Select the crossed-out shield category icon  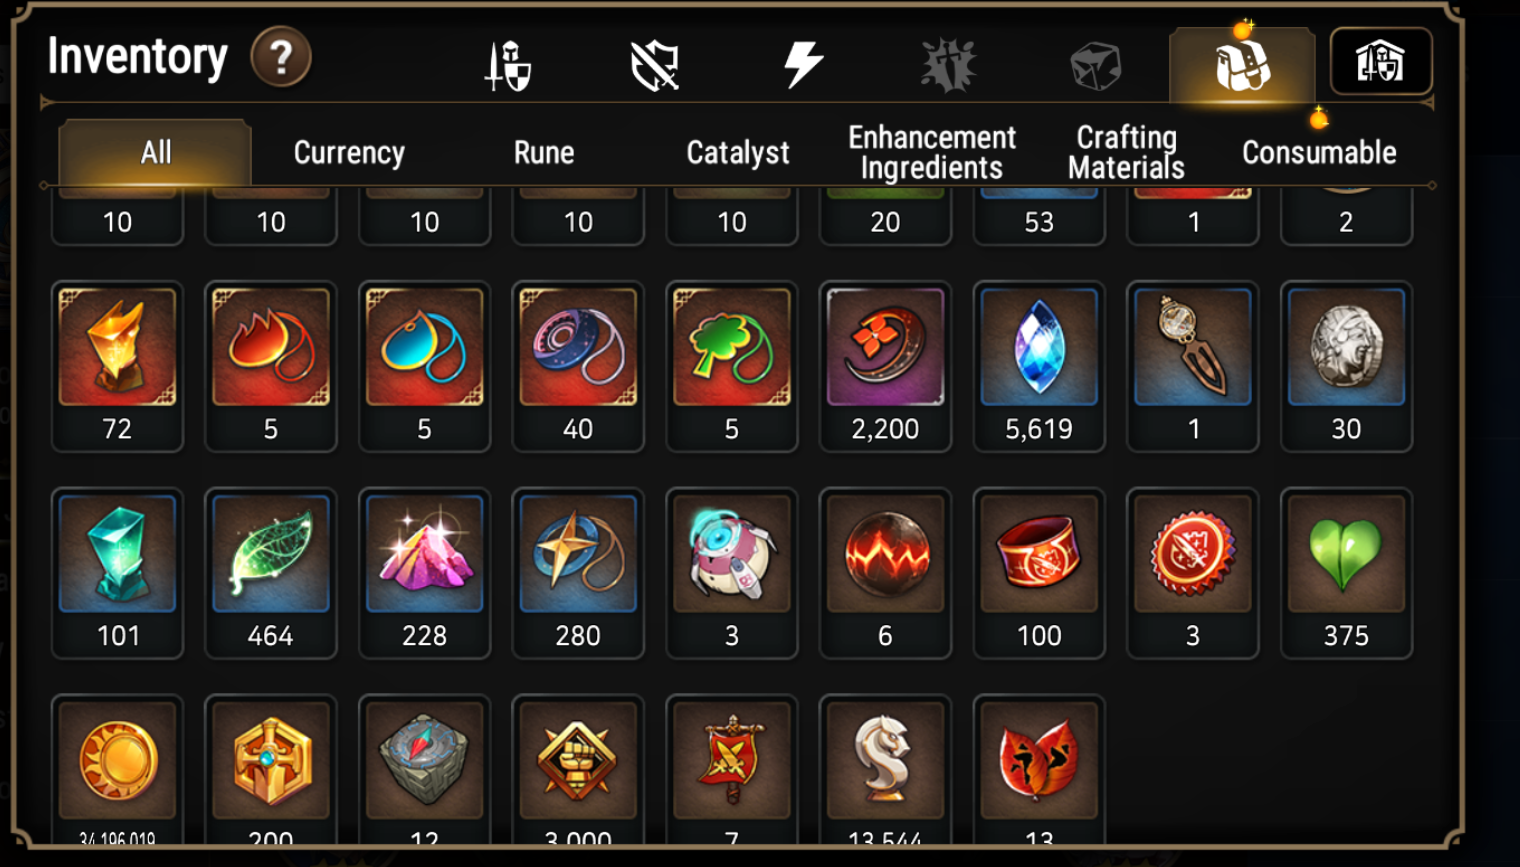tap(655, 66)
